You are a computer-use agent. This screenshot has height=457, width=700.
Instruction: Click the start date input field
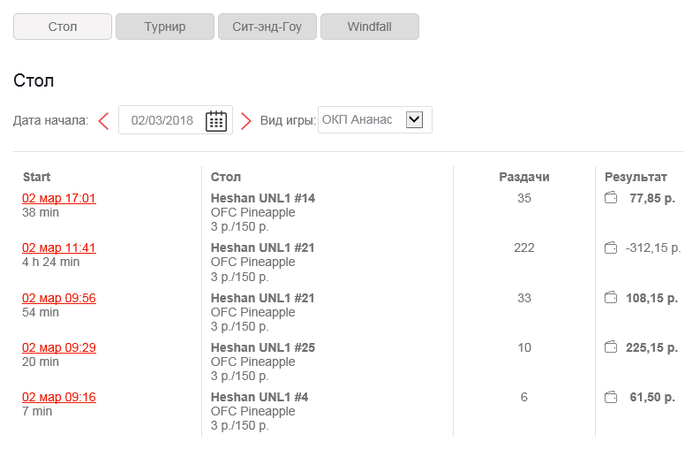click(x=162, y=121)
